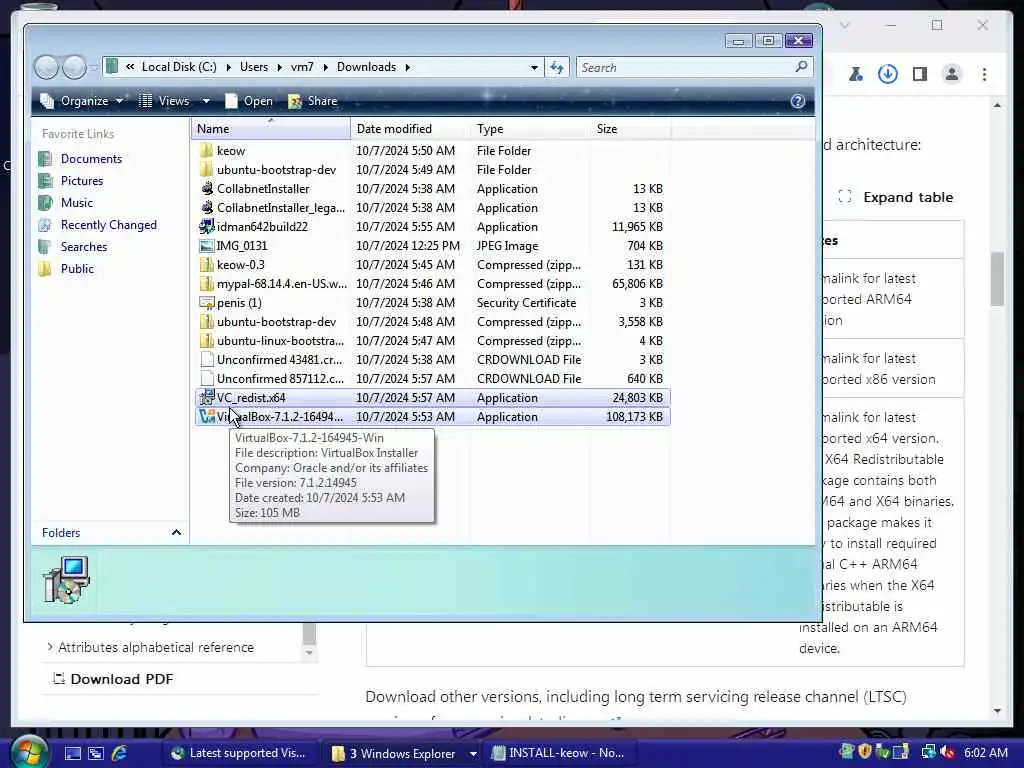Select the Unconfirmed 857112.c... file row

(432, 378)
